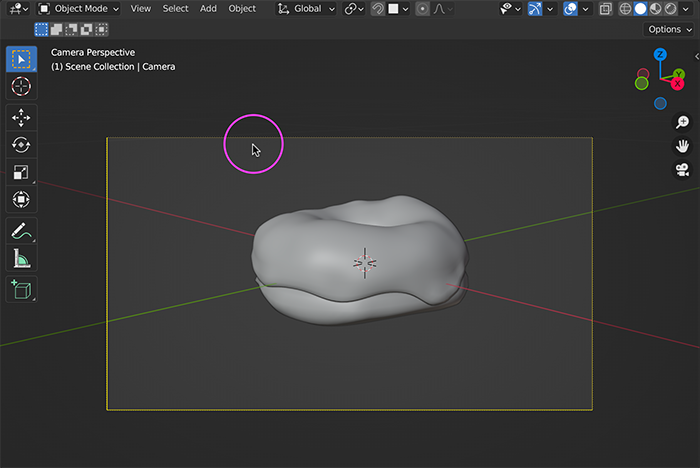Switch to wireframe viewport shading
This screenshot has width=700, height=468.
click(625, 9)
